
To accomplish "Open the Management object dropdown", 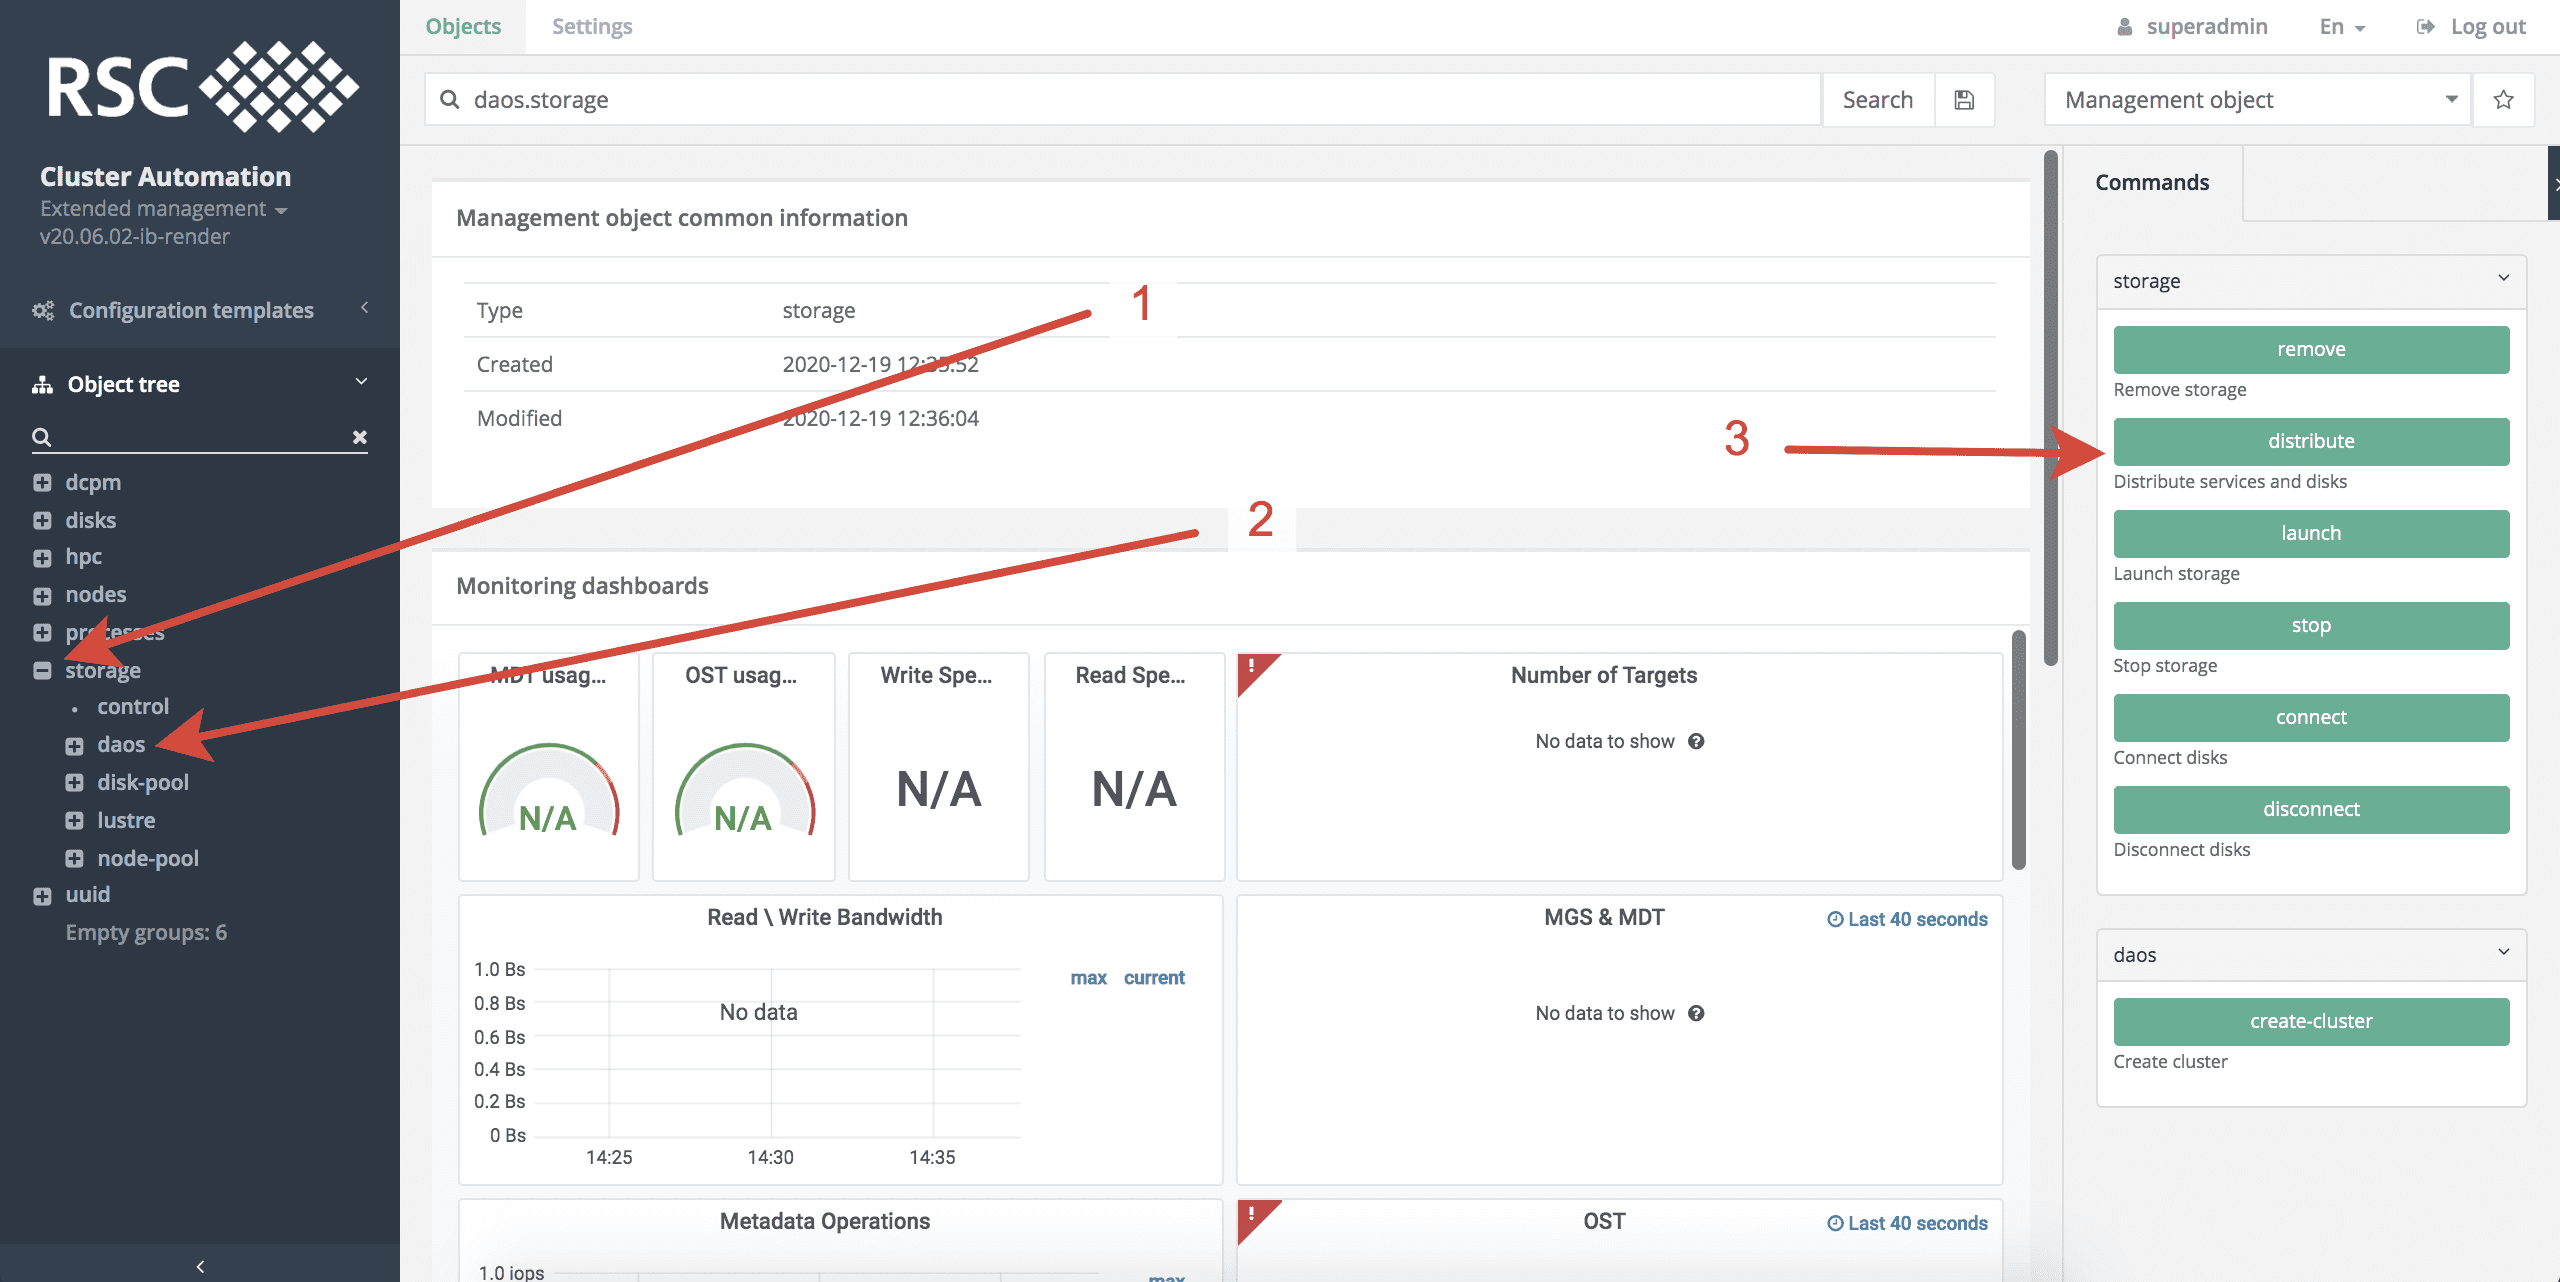I will 2257,100.
